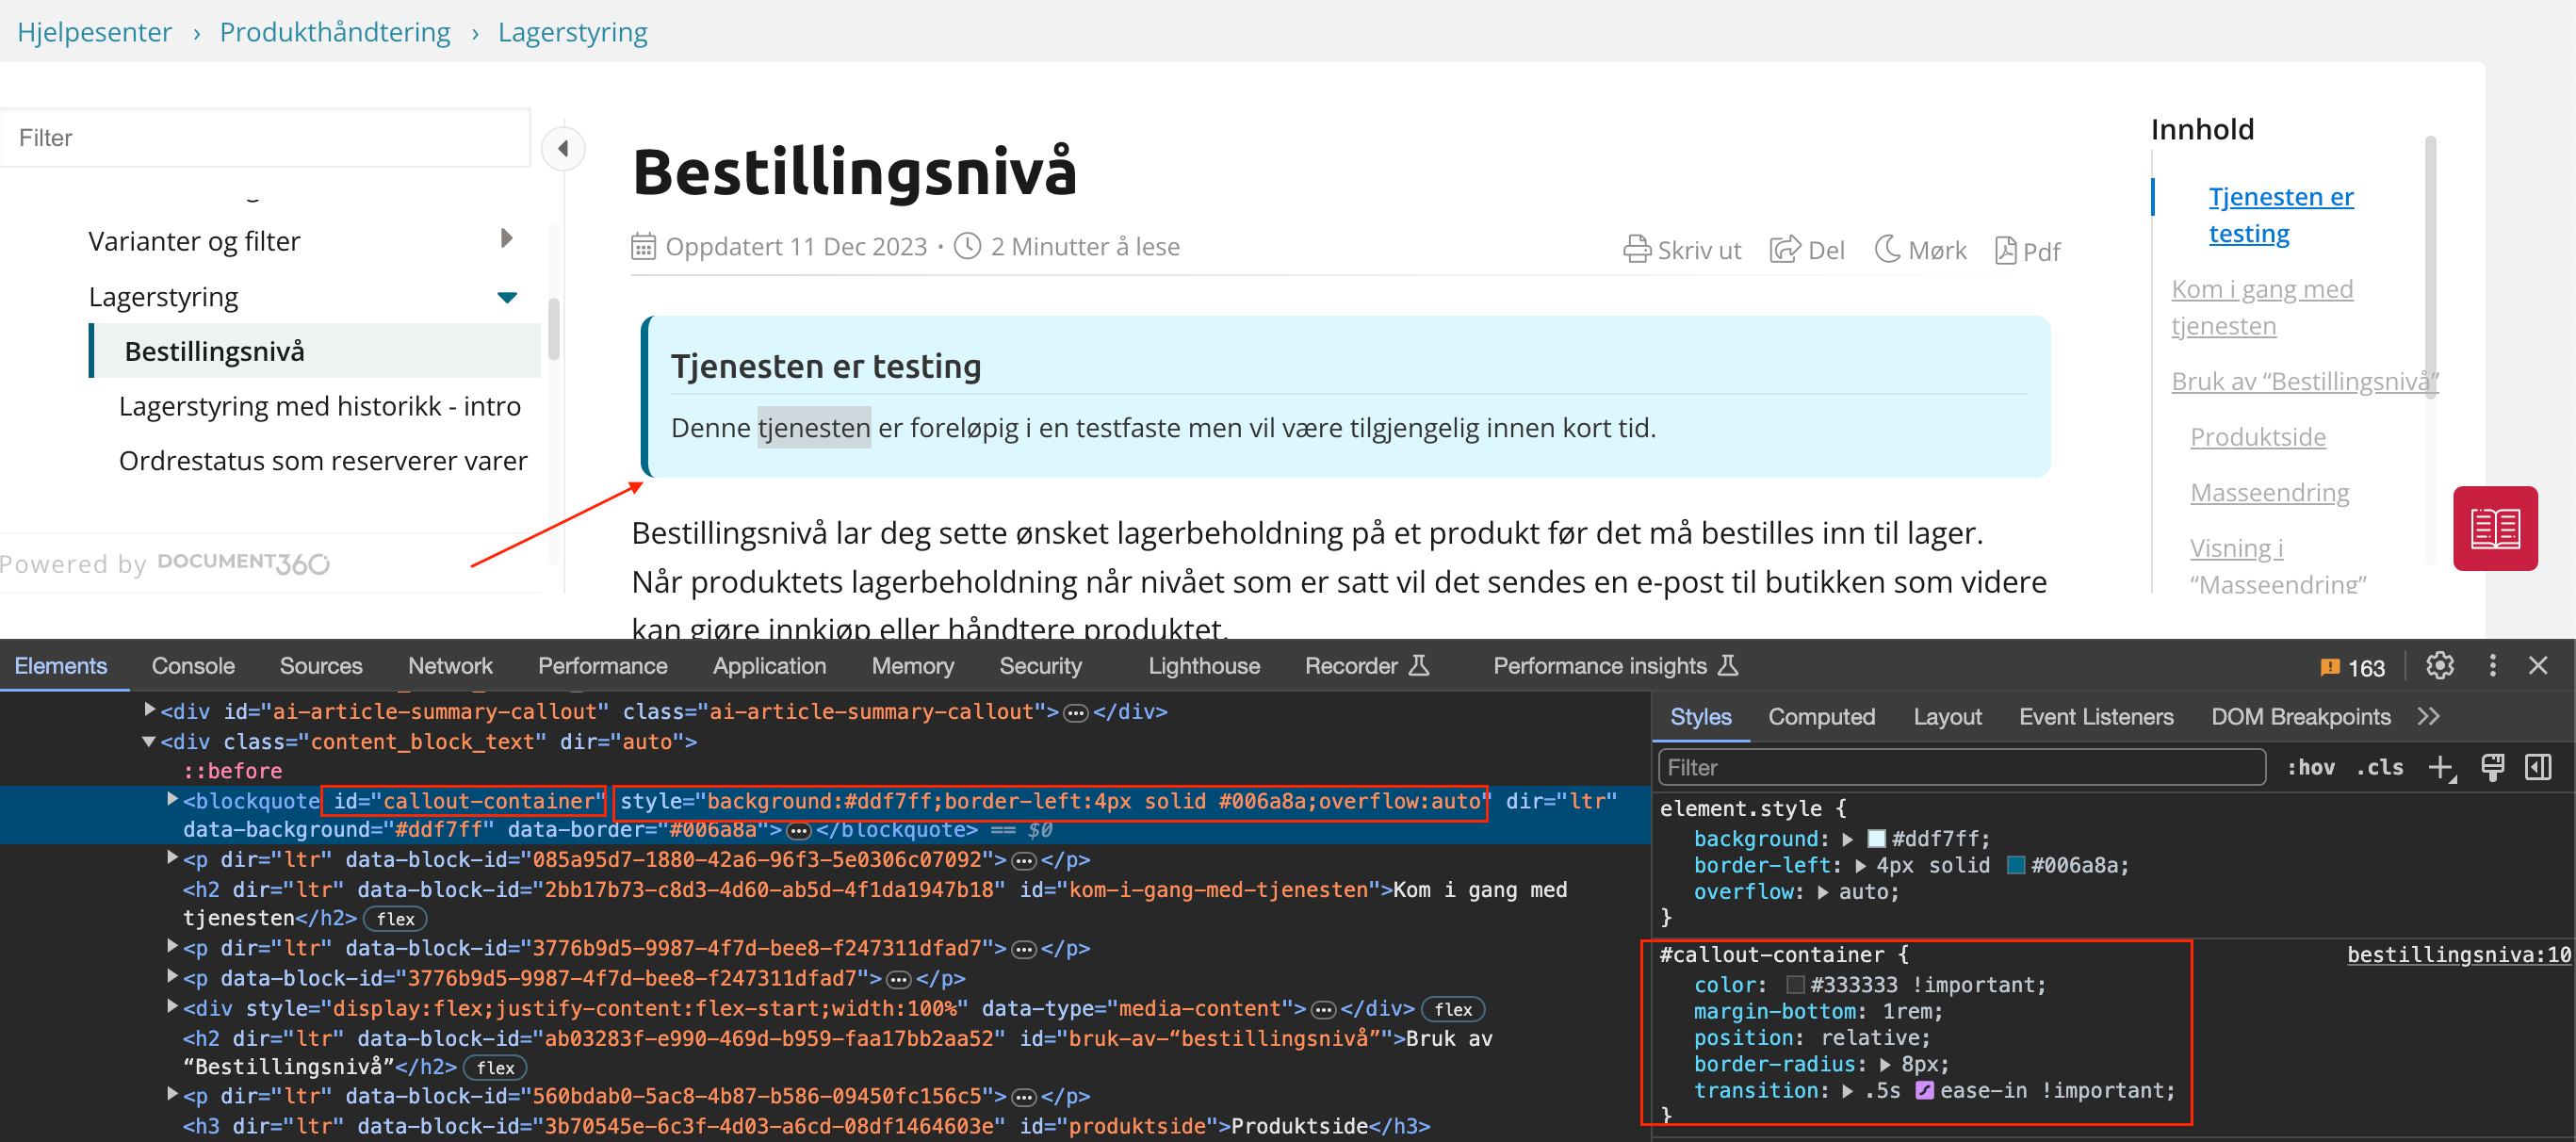This screenshot has height=1142, width=2576.
Task: Click the Del share icon
Action: tap(1785, 249)
